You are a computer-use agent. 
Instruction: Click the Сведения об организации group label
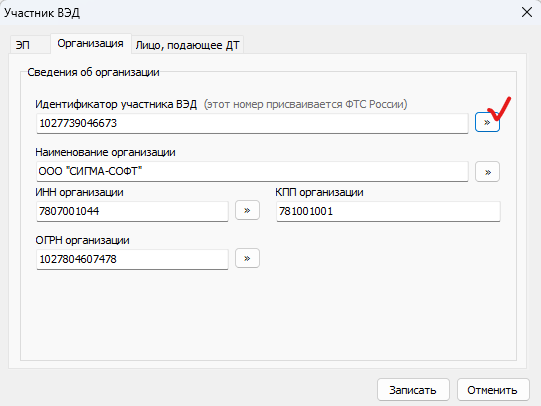(x=93, y=72)
